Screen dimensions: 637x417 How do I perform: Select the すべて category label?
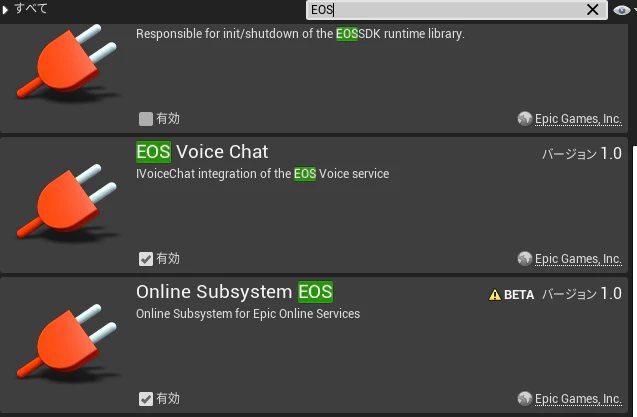(x=31, y=8)
